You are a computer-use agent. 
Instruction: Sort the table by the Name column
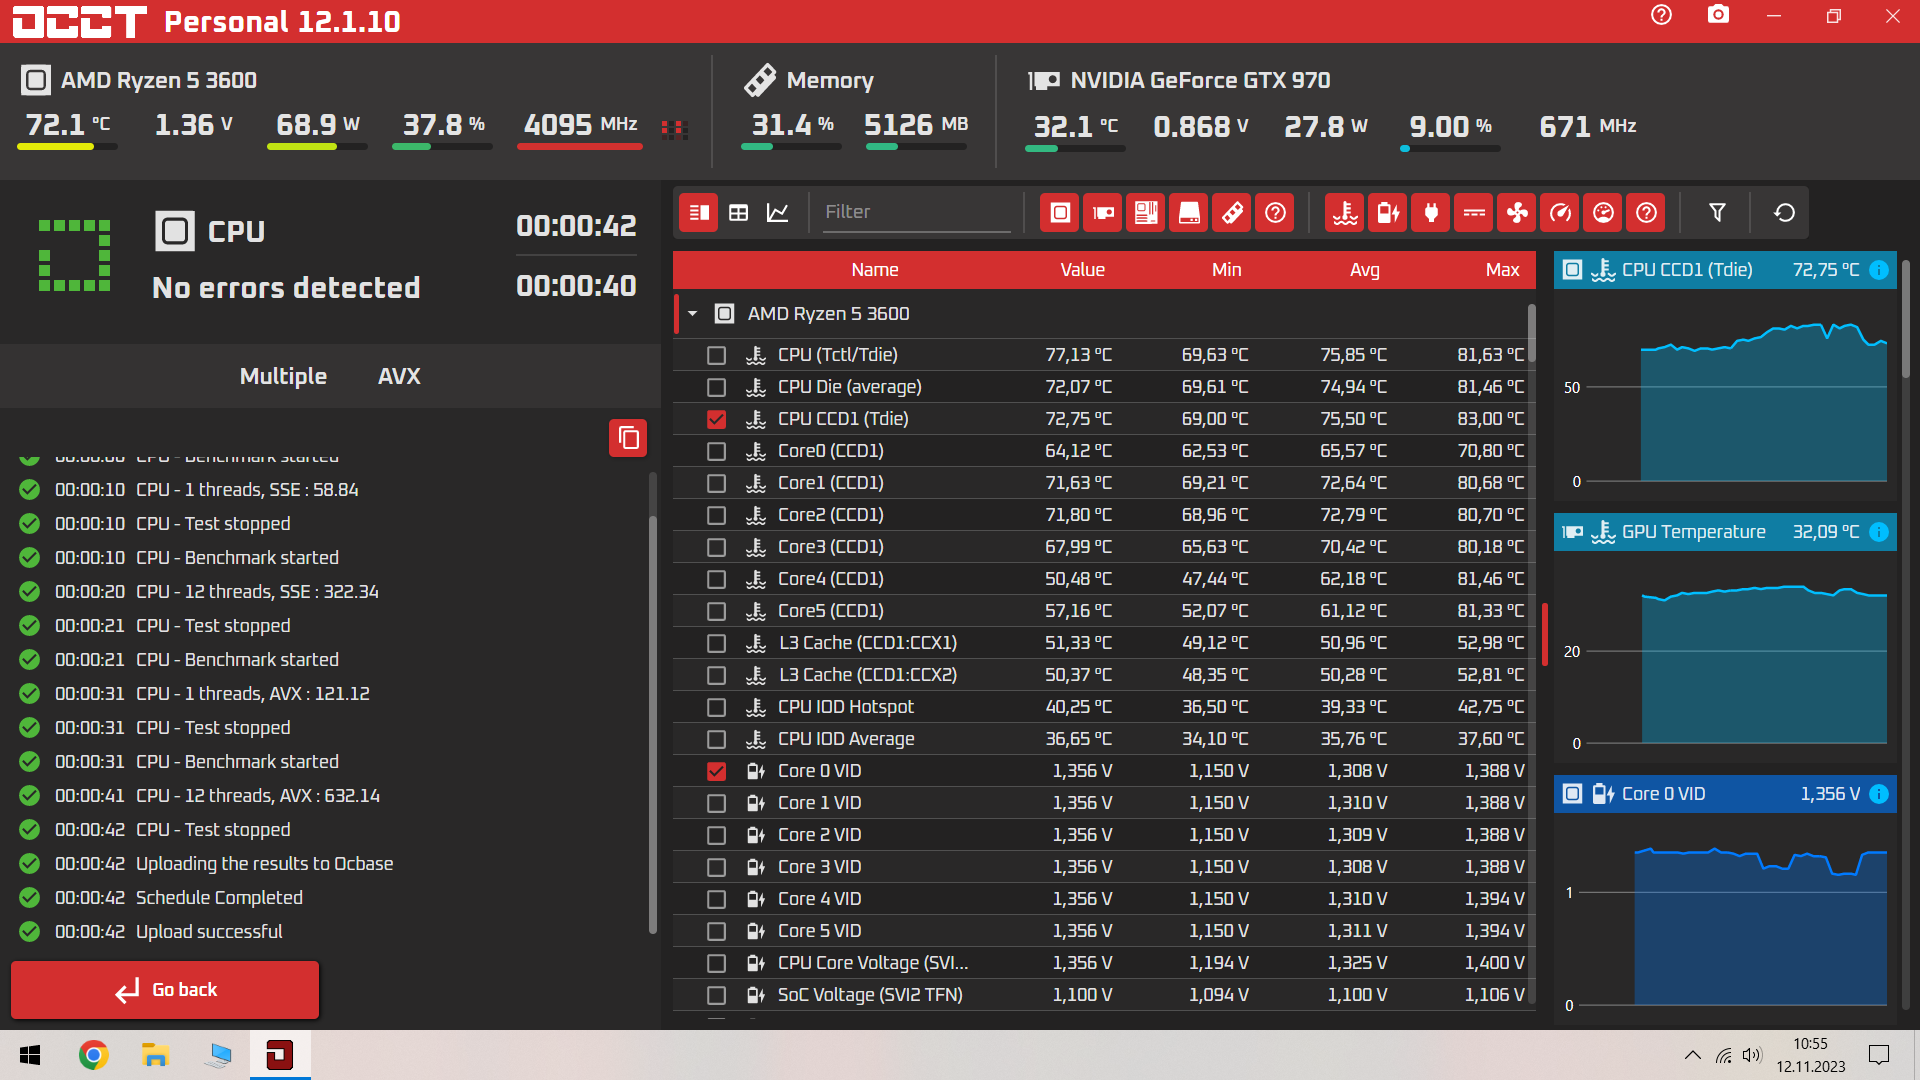874,270
